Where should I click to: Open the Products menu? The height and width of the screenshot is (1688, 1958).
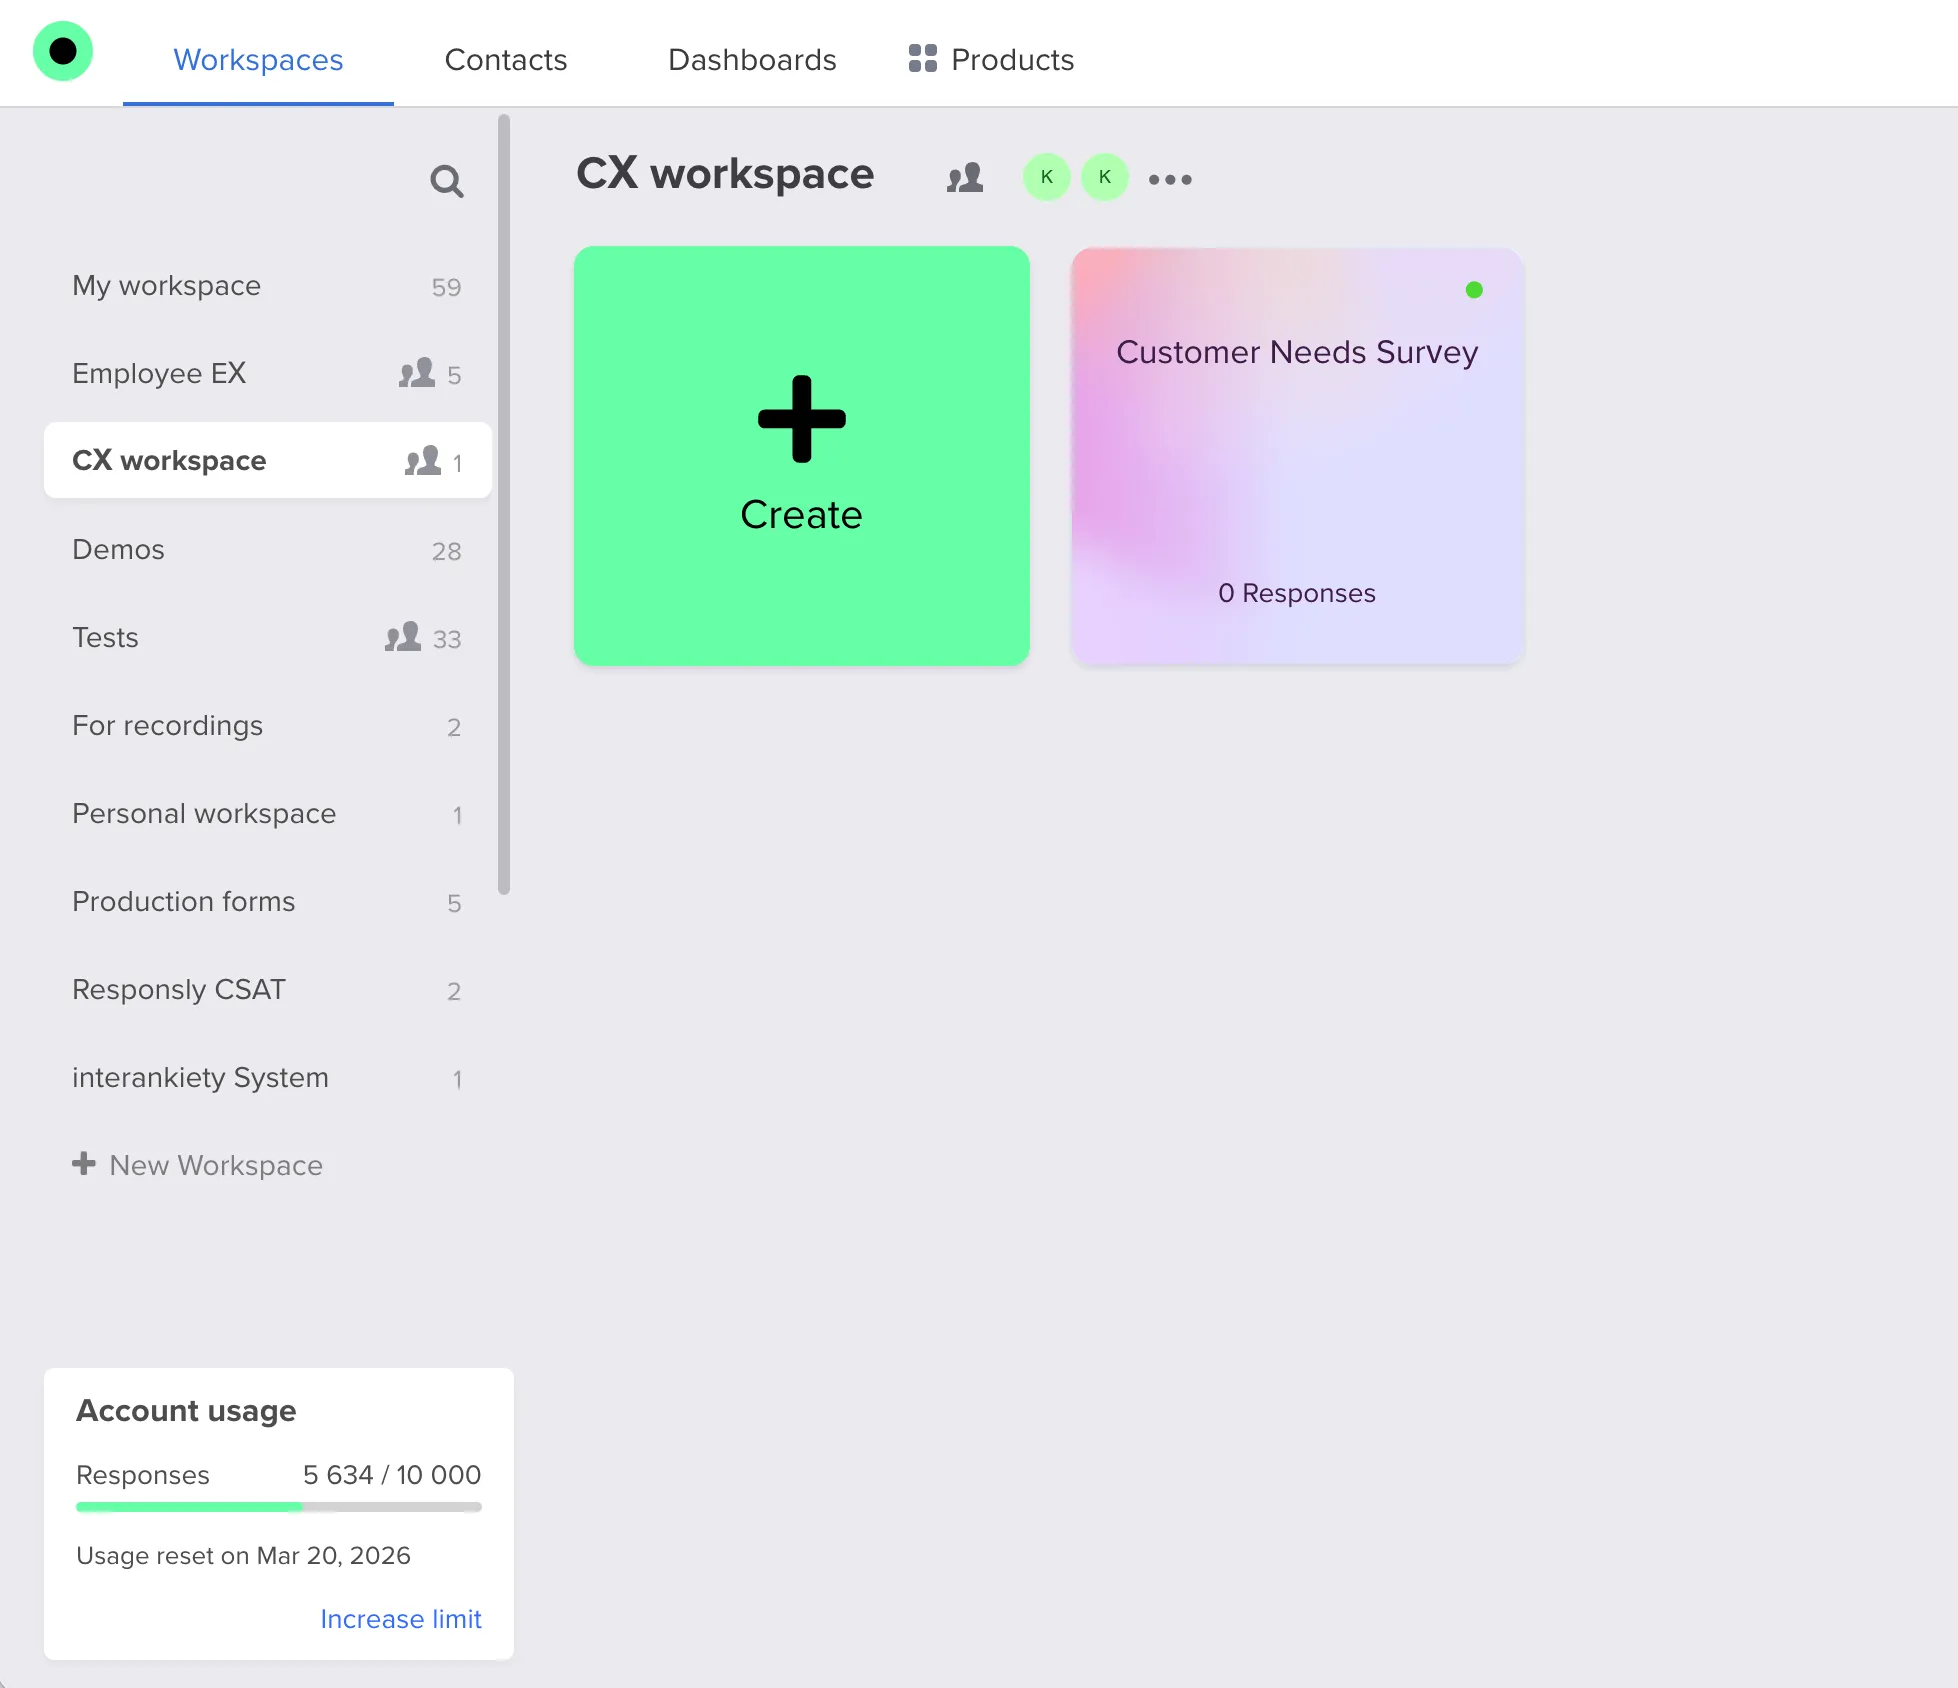[x=1012, y=59]
